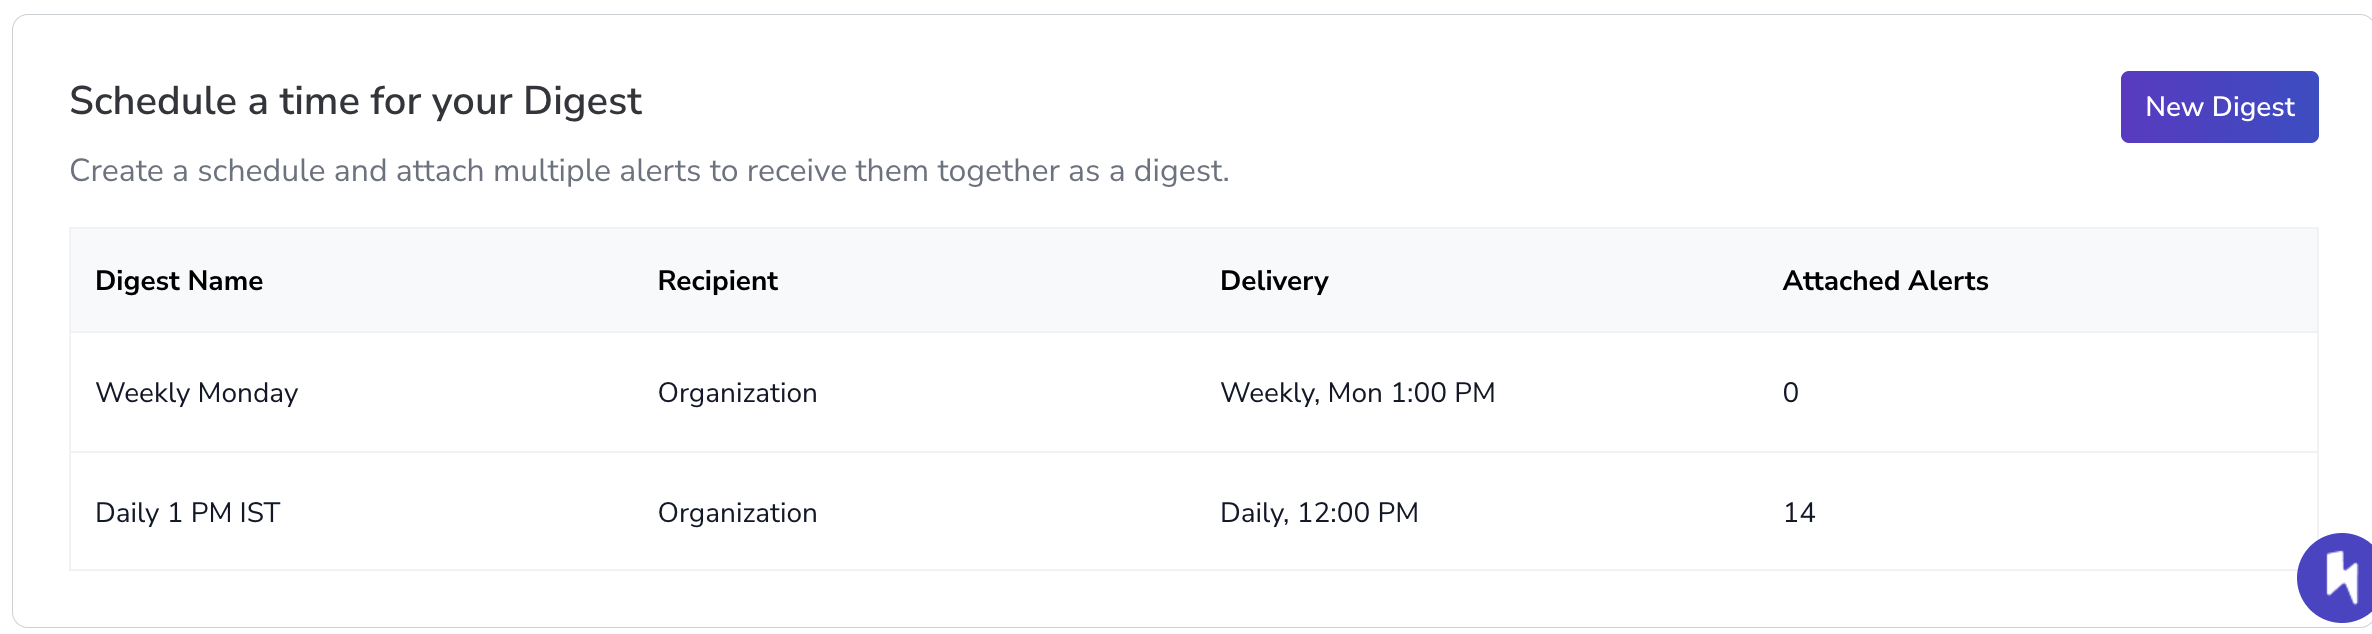
Task: Click Organization recipient in Weekly Monday row
Action: [737, 393]
